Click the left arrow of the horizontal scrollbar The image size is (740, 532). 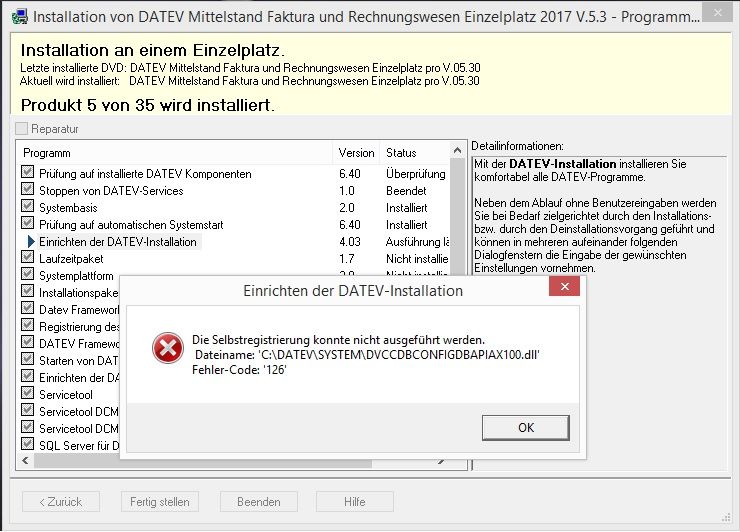click(x=25, y=462)
